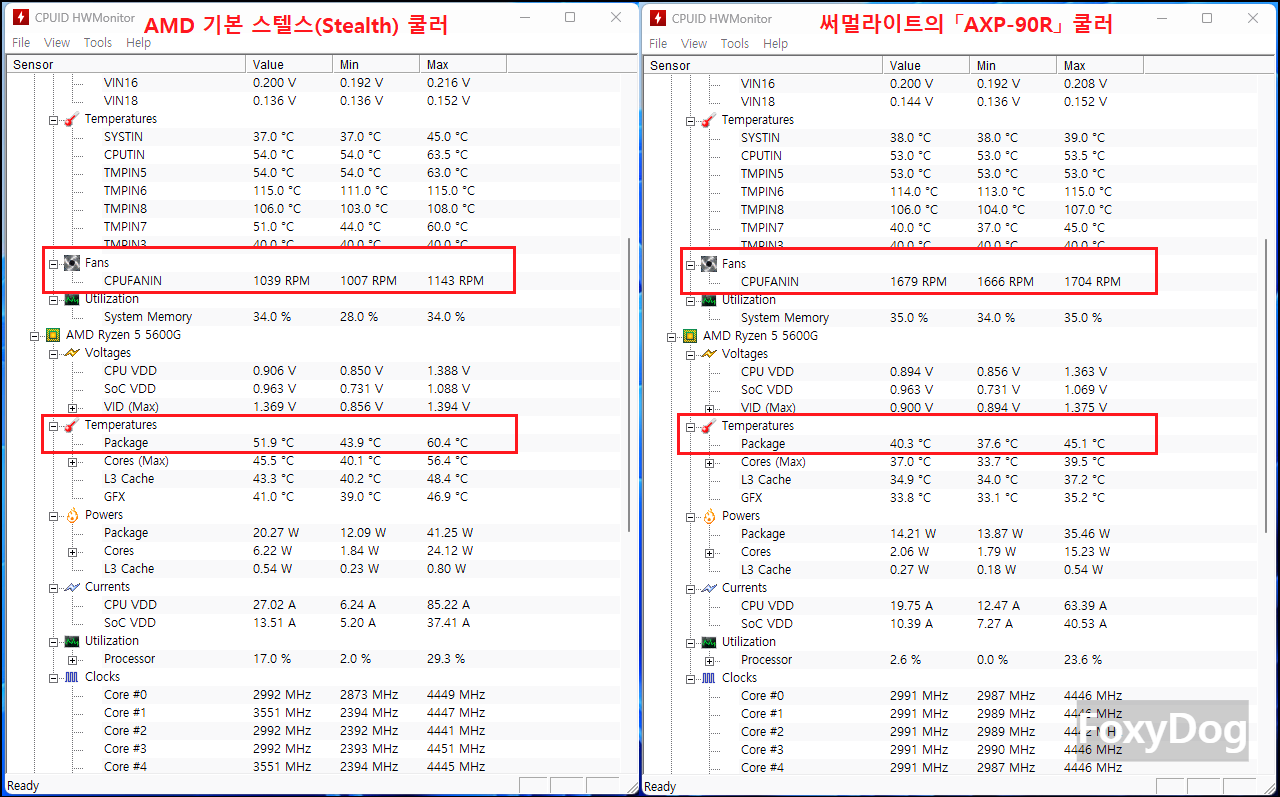Click the Clocks icon in the left window
This screenshot has width=1280, height=797.
click(x=71, y=677)
